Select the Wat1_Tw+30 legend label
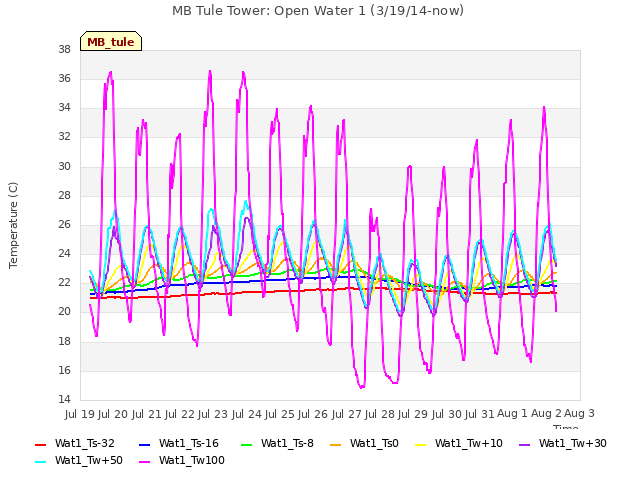Screen dimensions: 640x480 [x=573, y=443]
